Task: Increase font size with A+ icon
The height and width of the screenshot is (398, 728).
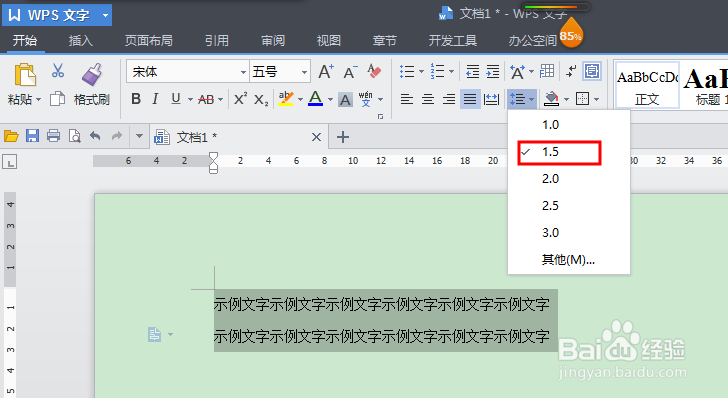Action: 326,72
